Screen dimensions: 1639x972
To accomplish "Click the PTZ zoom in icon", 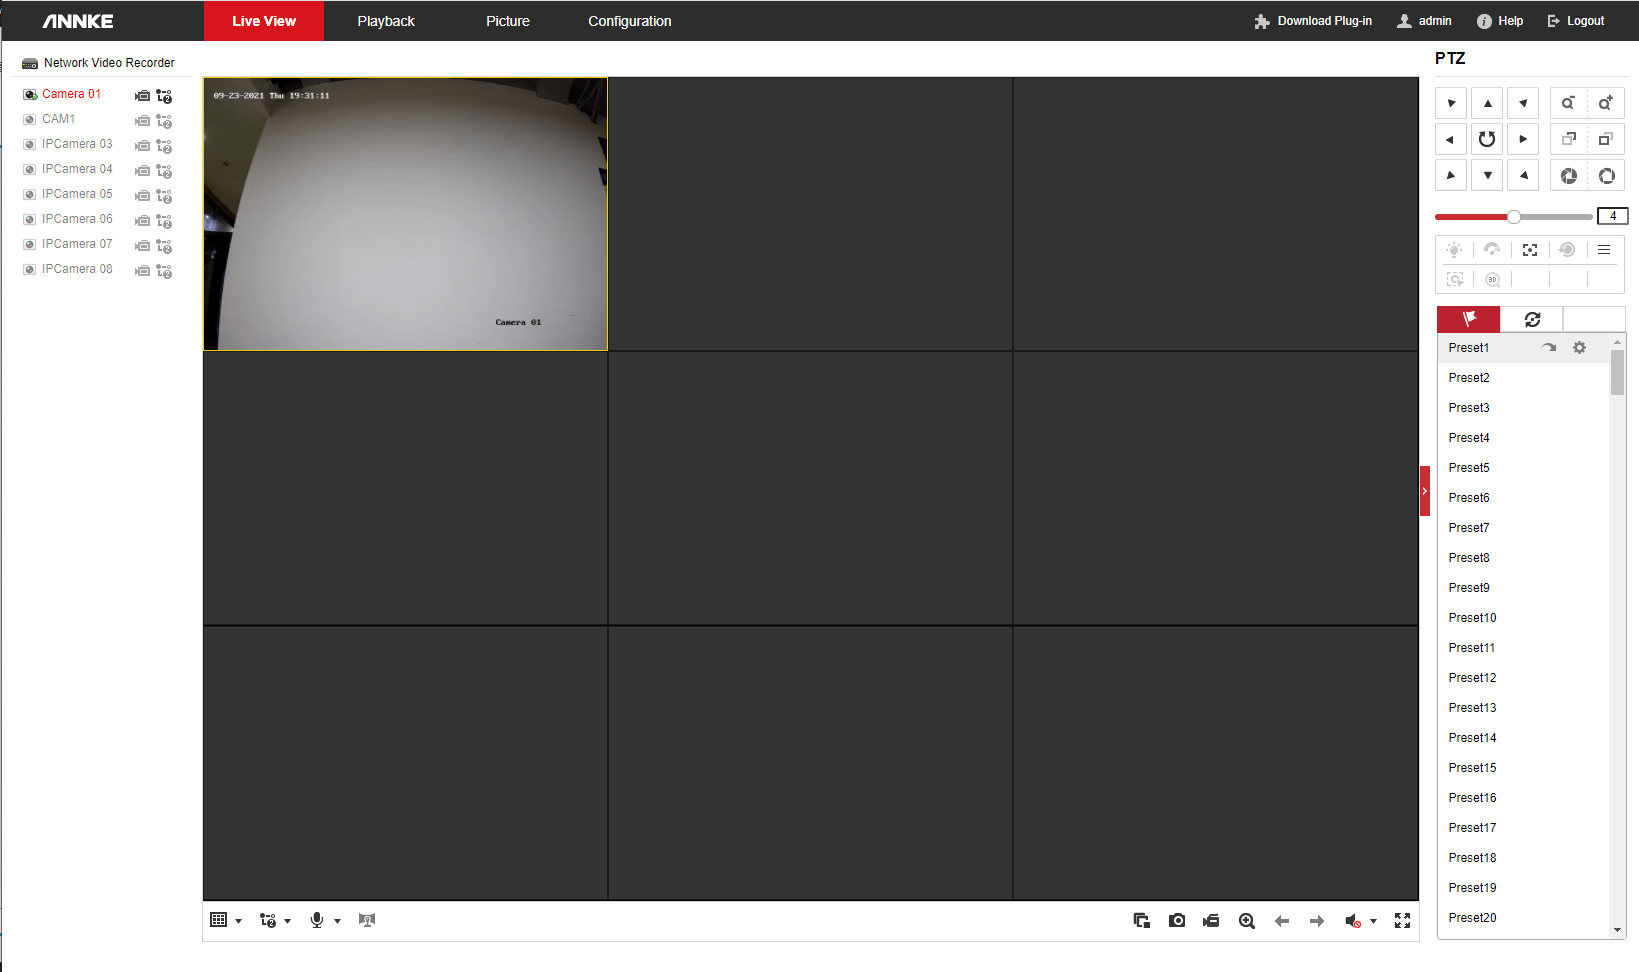I will click(1605, 103).
